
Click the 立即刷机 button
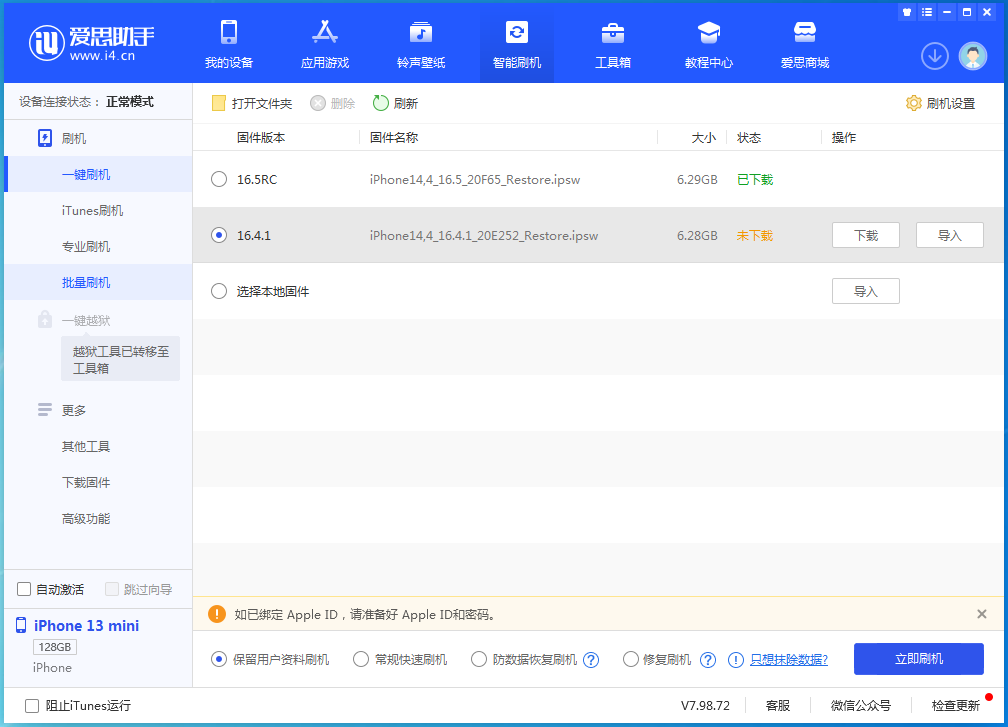pyautogui.click(x=919, y=659)
